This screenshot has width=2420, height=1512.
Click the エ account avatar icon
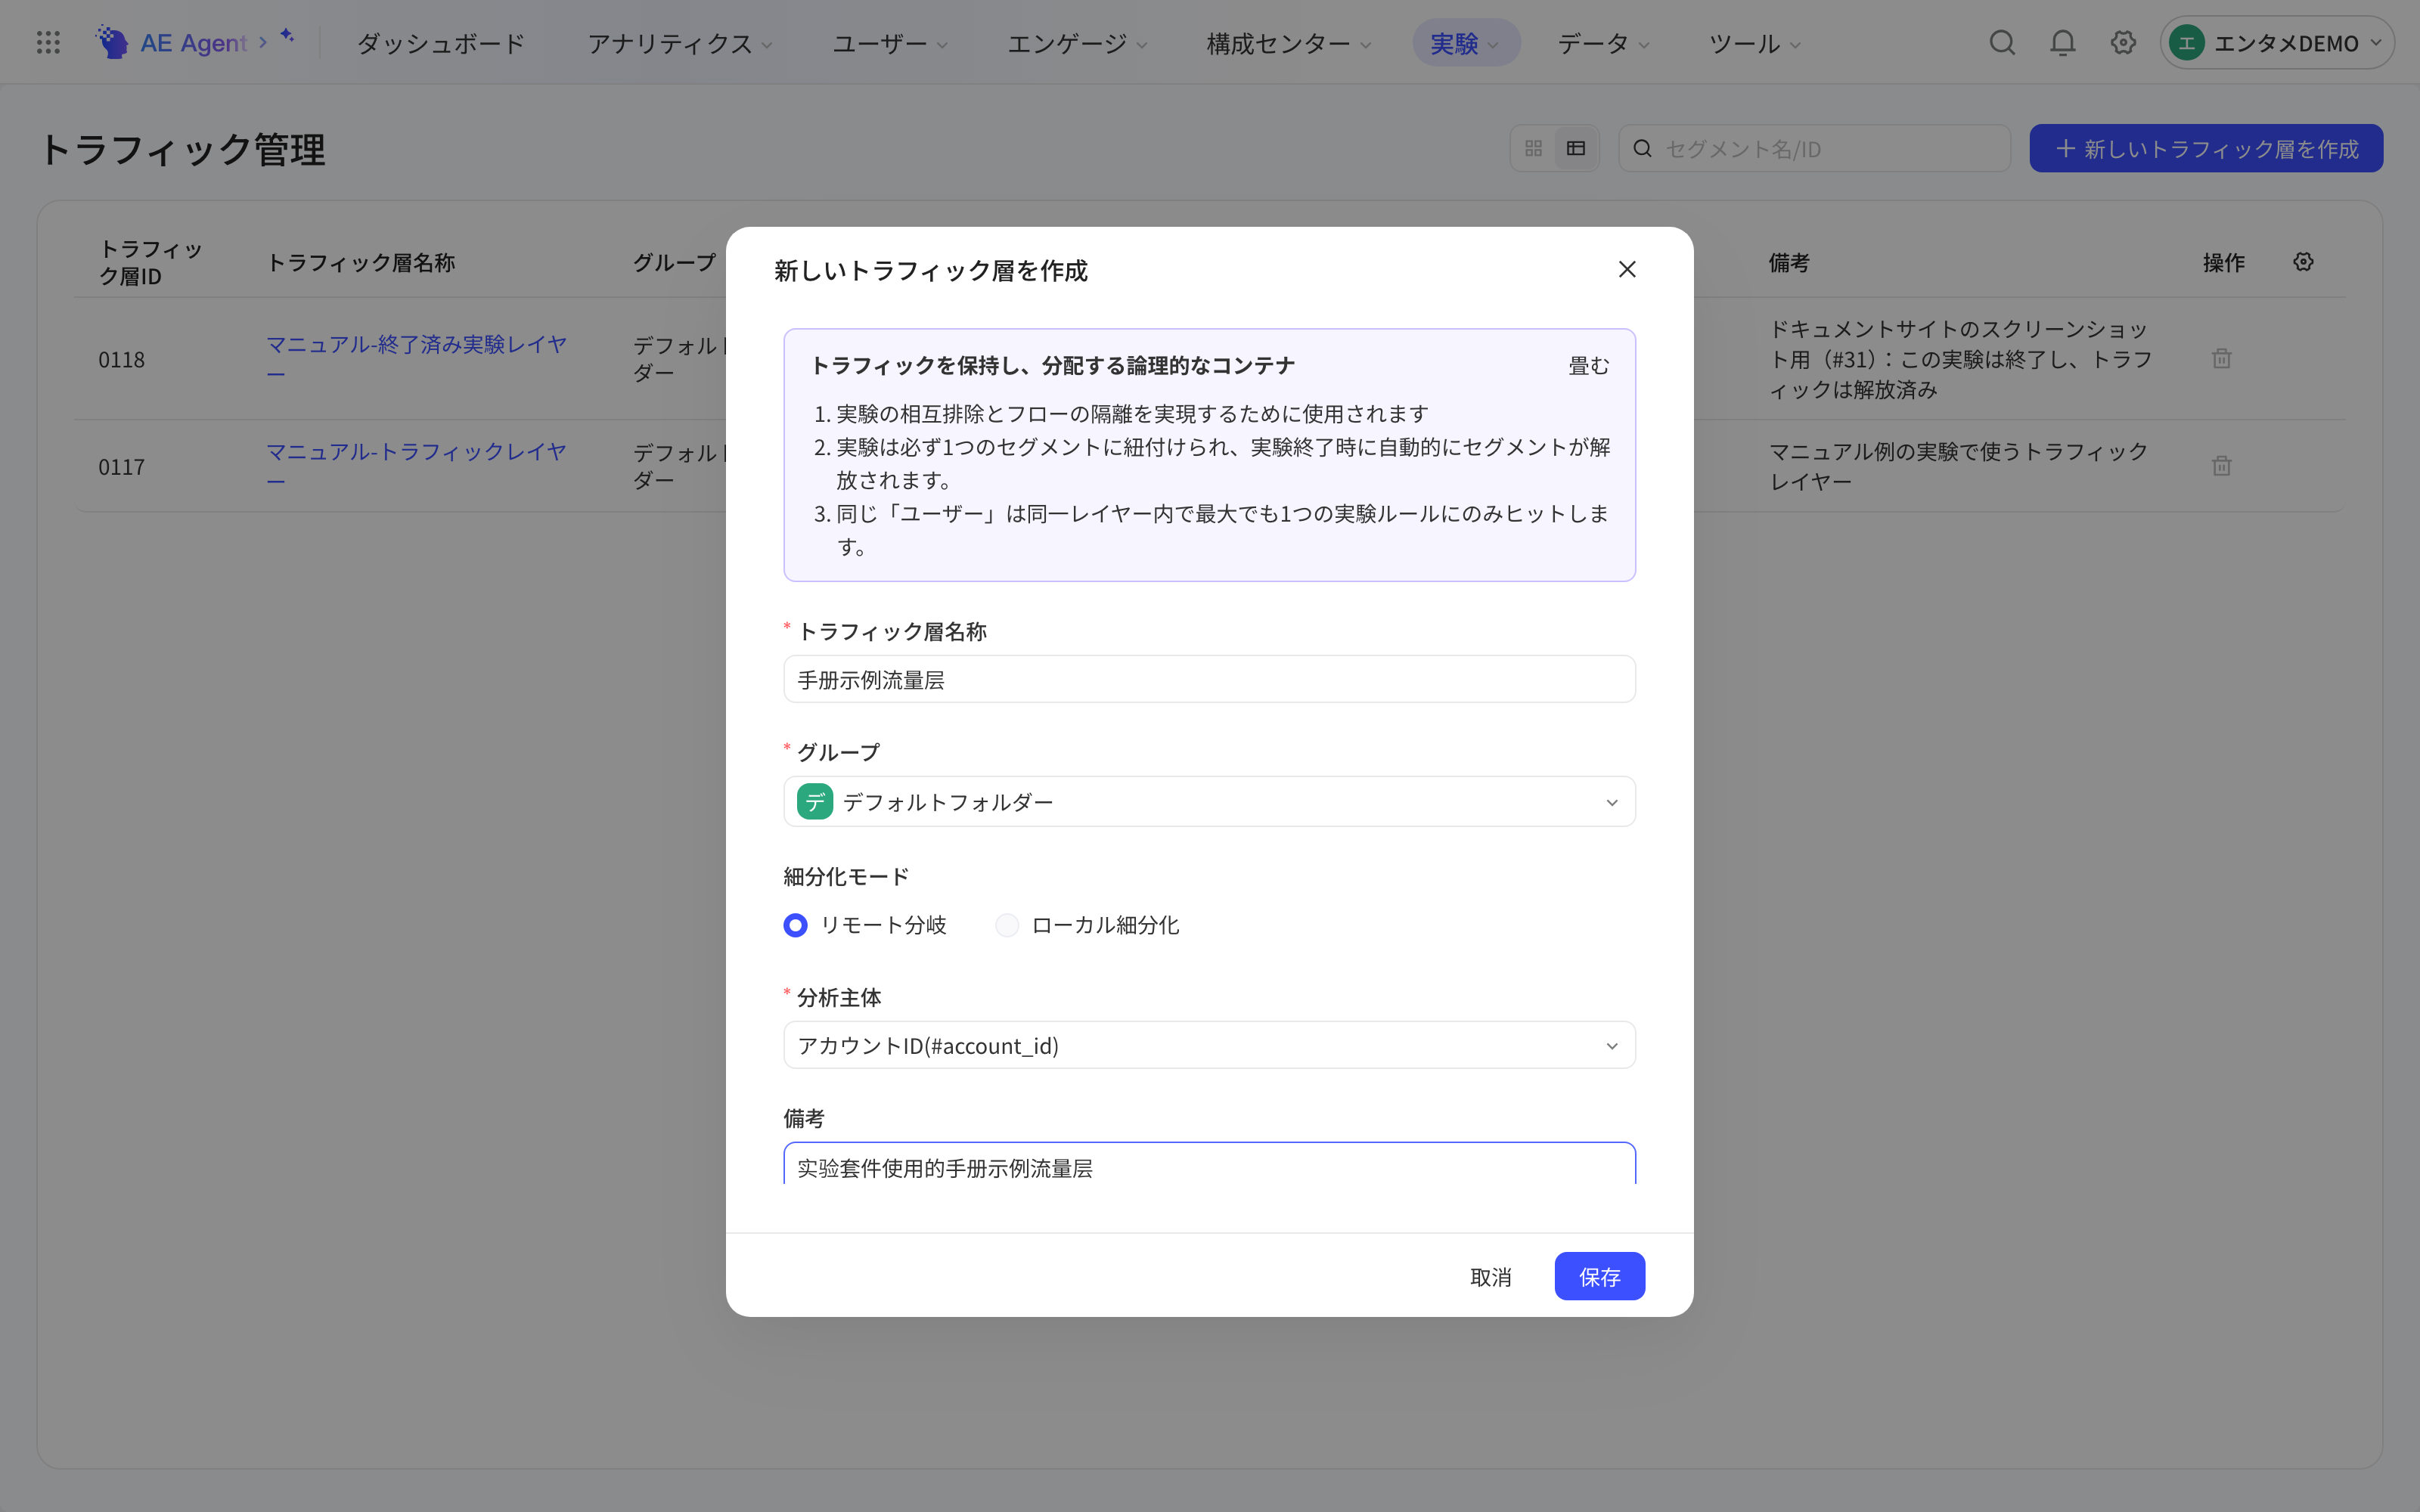pos(2187,43)
